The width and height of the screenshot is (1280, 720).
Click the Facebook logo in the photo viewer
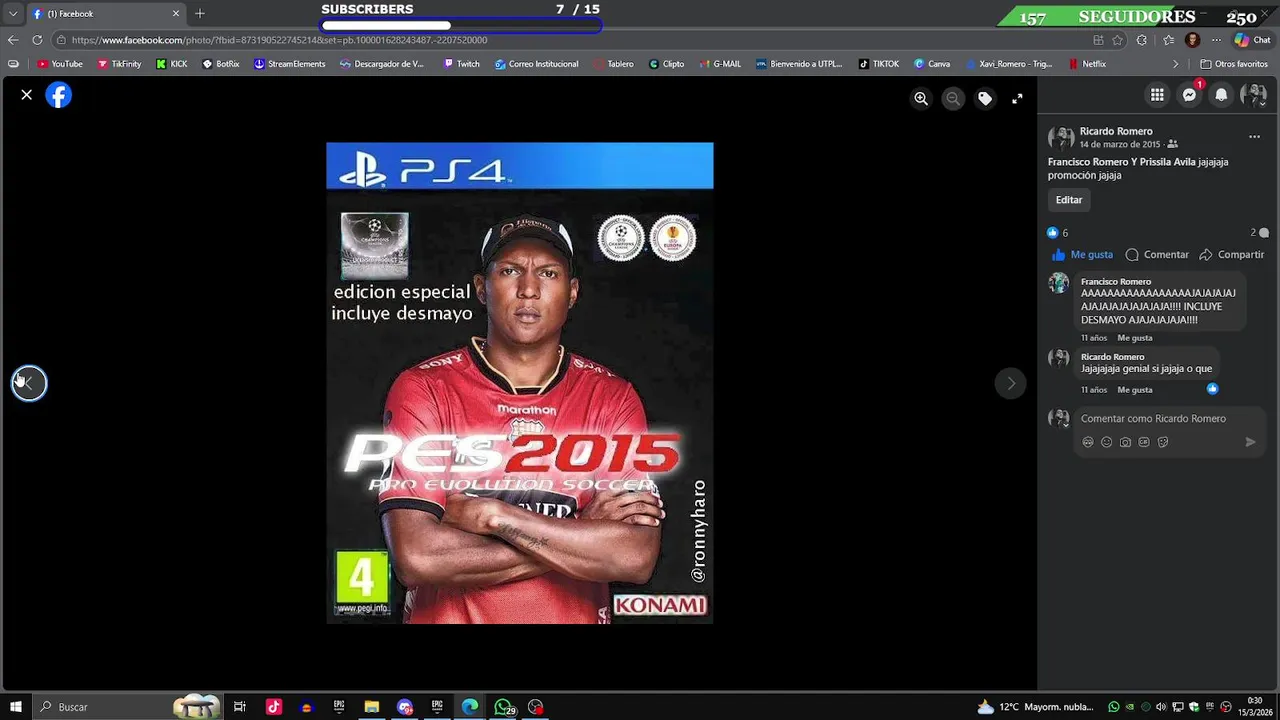click(x=59, y=95)
